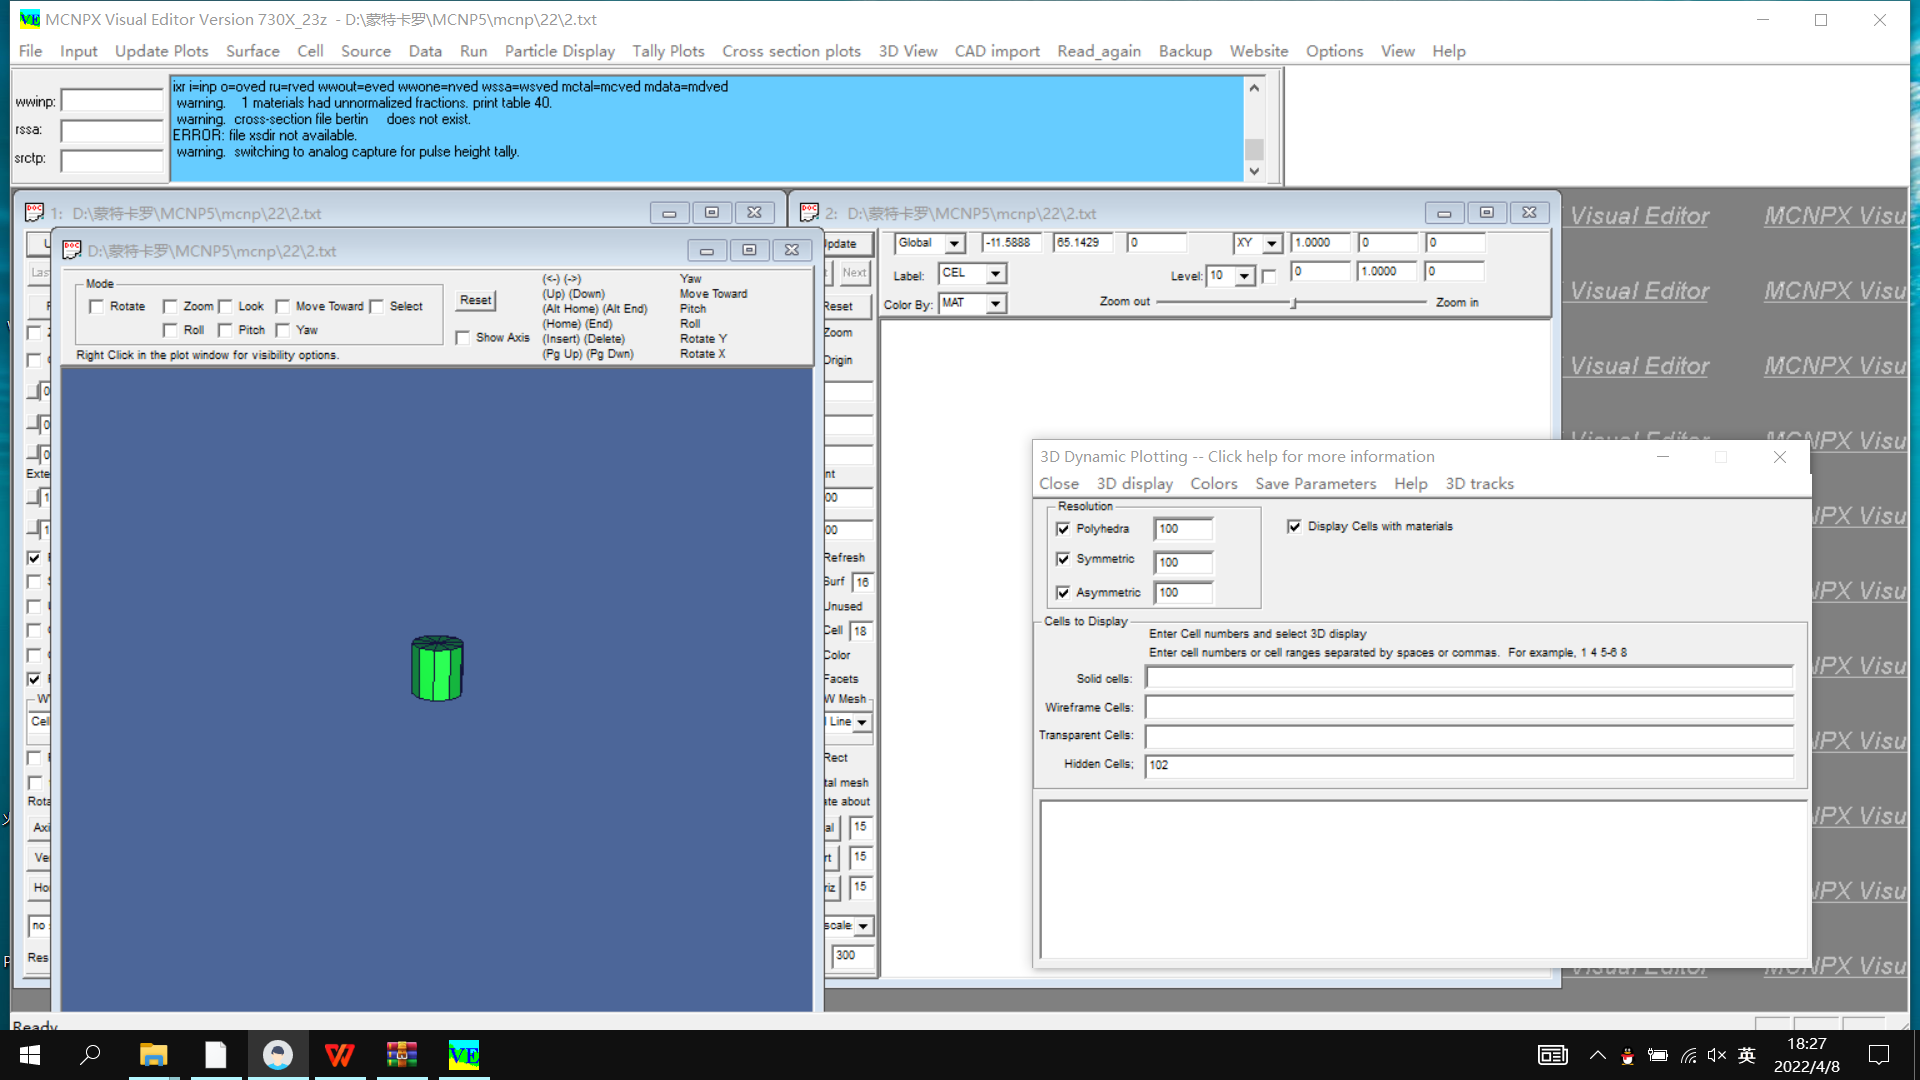
Task: Open the Tally Plots menu
Action: [x=667, y=51]
